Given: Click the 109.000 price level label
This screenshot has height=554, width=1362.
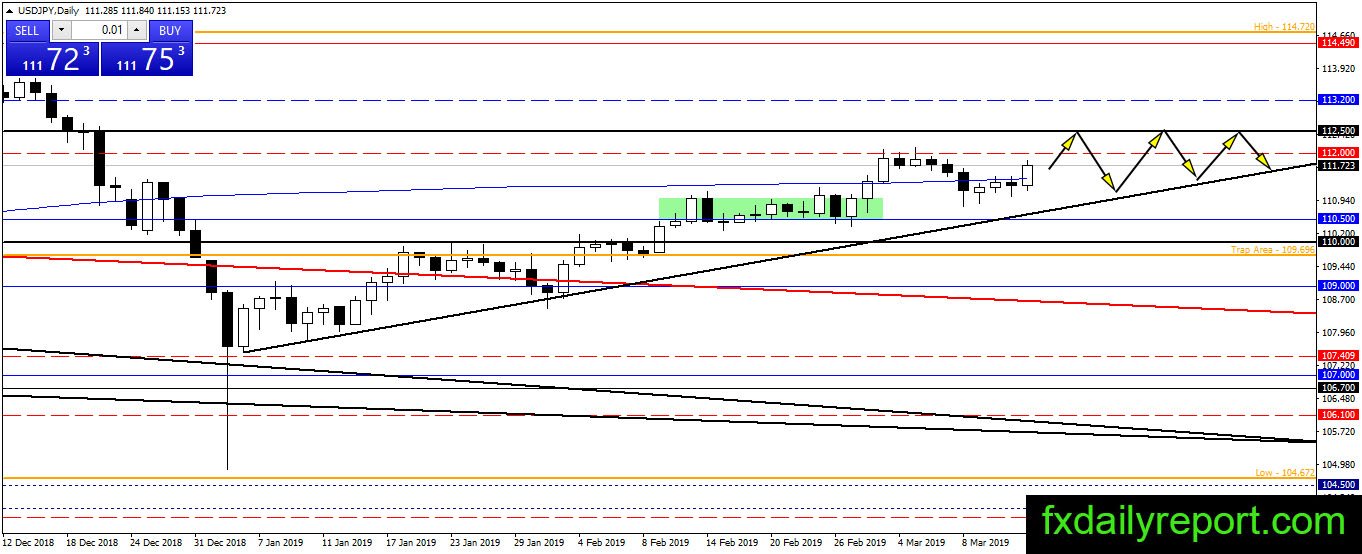Looking at the screenshot, I should (x=1338, y=286).
